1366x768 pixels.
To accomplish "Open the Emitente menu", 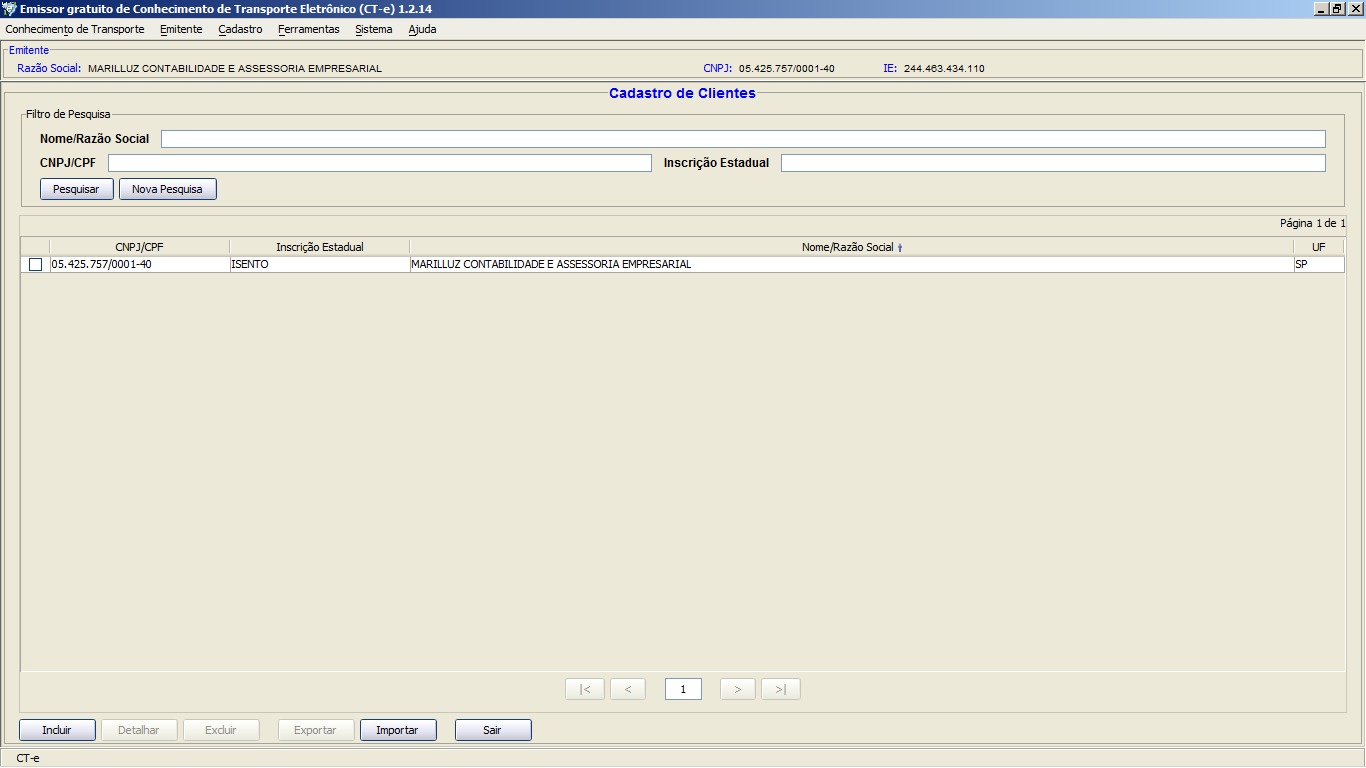I will (x=181, y=29).
